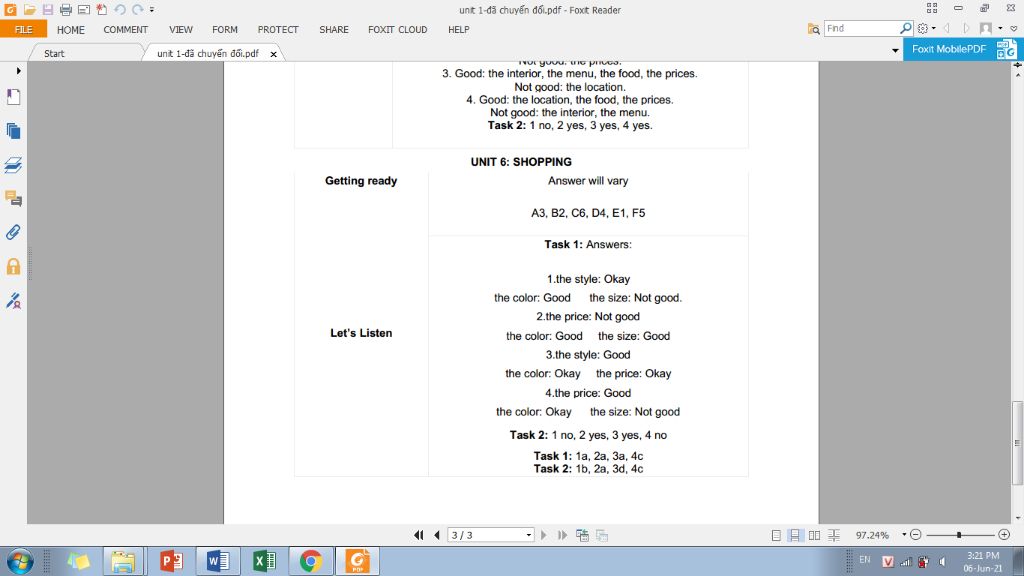Open the 97.24% zoom level dropdown
The width and height of the screenshot is (1024, 576).
click(x=904, y=535)
